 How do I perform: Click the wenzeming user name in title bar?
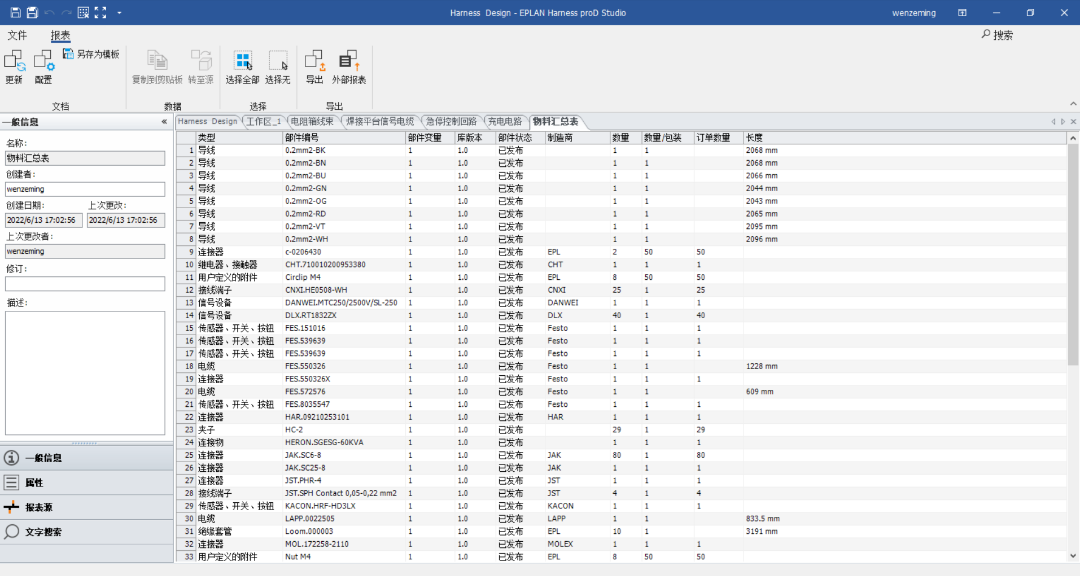[914, 12]
